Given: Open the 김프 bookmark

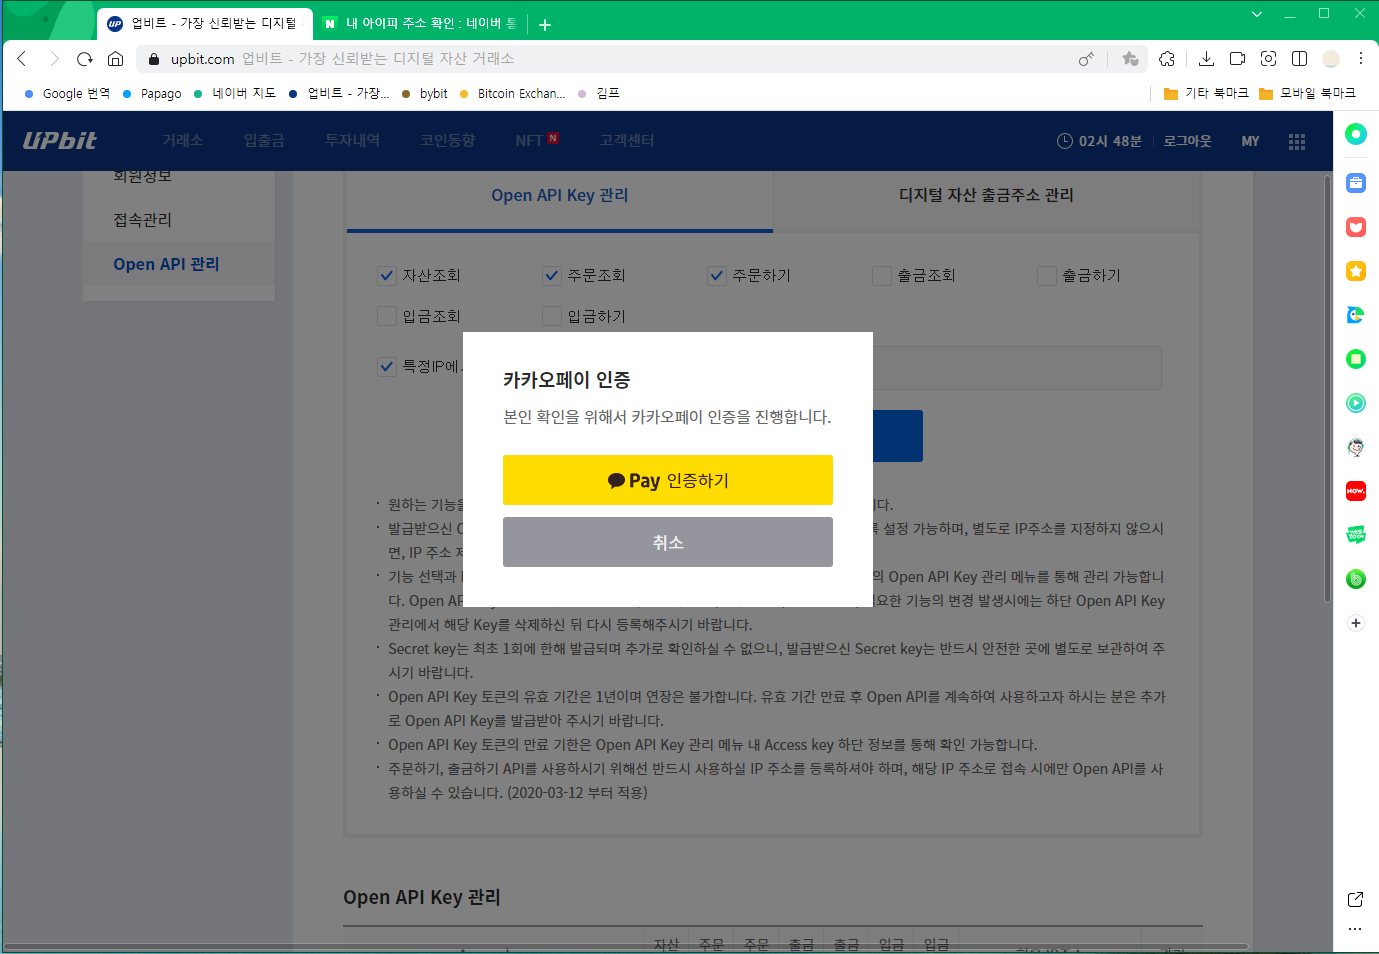Looking at the screenshot, I should coord(599,93).
